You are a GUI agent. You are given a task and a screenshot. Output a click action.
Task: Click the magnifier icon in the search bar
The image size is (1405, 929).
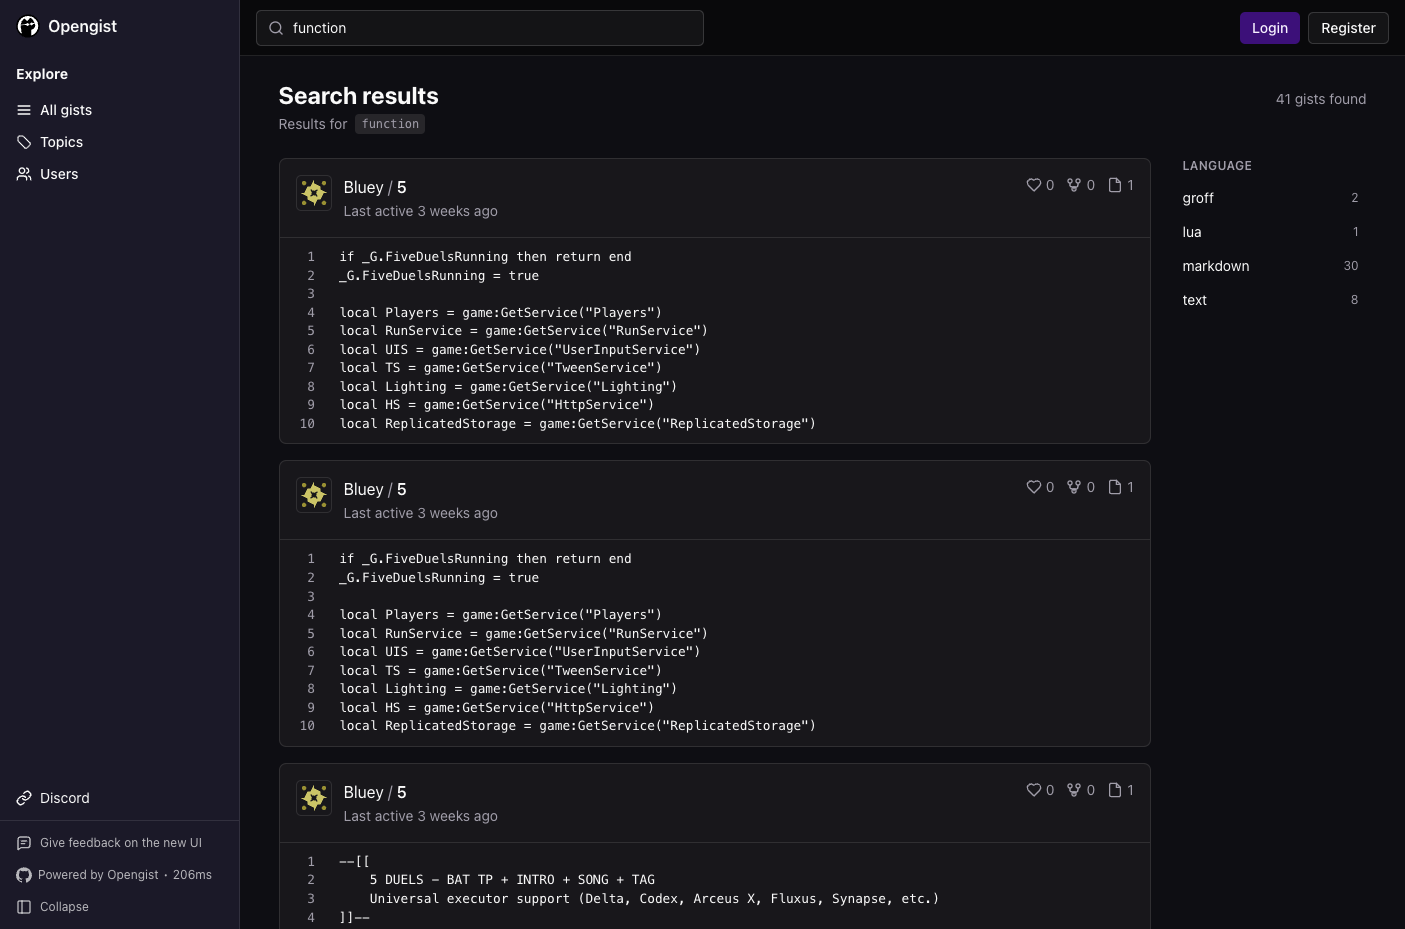click(276, 28)
